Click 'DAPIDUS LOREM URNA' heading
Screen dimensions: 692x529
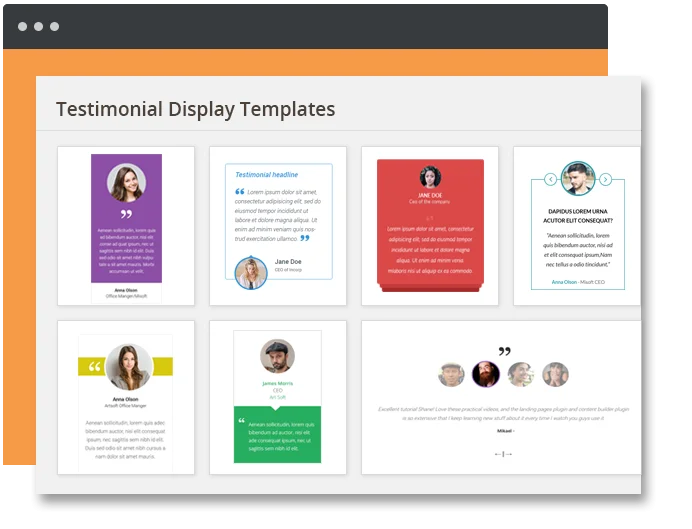point(578,211)
